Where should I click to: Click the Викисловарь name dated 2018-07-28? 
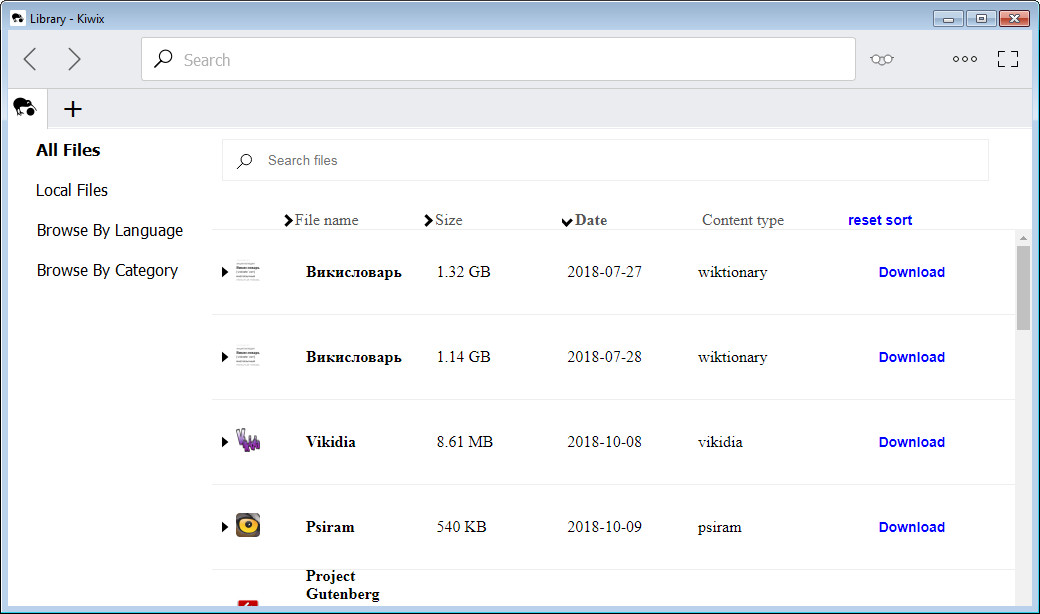[x=354, y=357]
